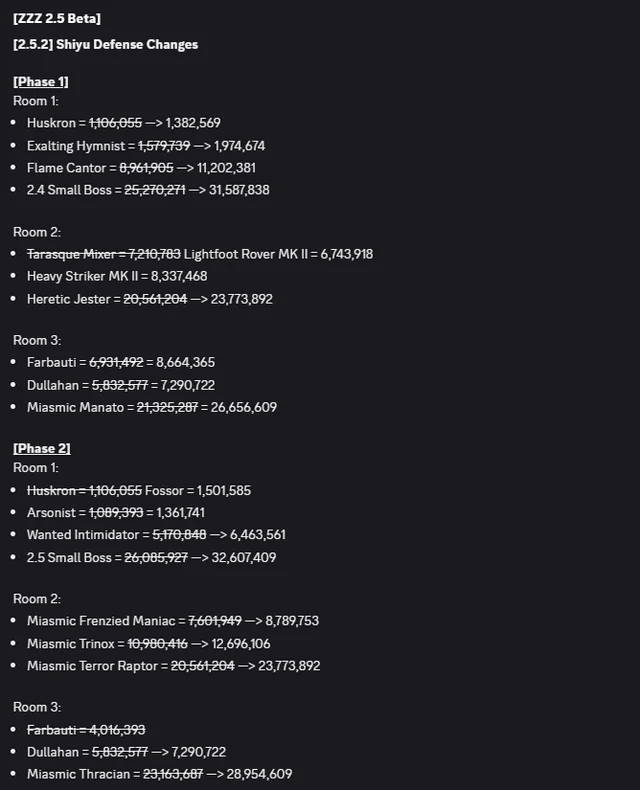Click the Arsonist entry
This screenshot has height=790, width=640.
tap(121, 512)
